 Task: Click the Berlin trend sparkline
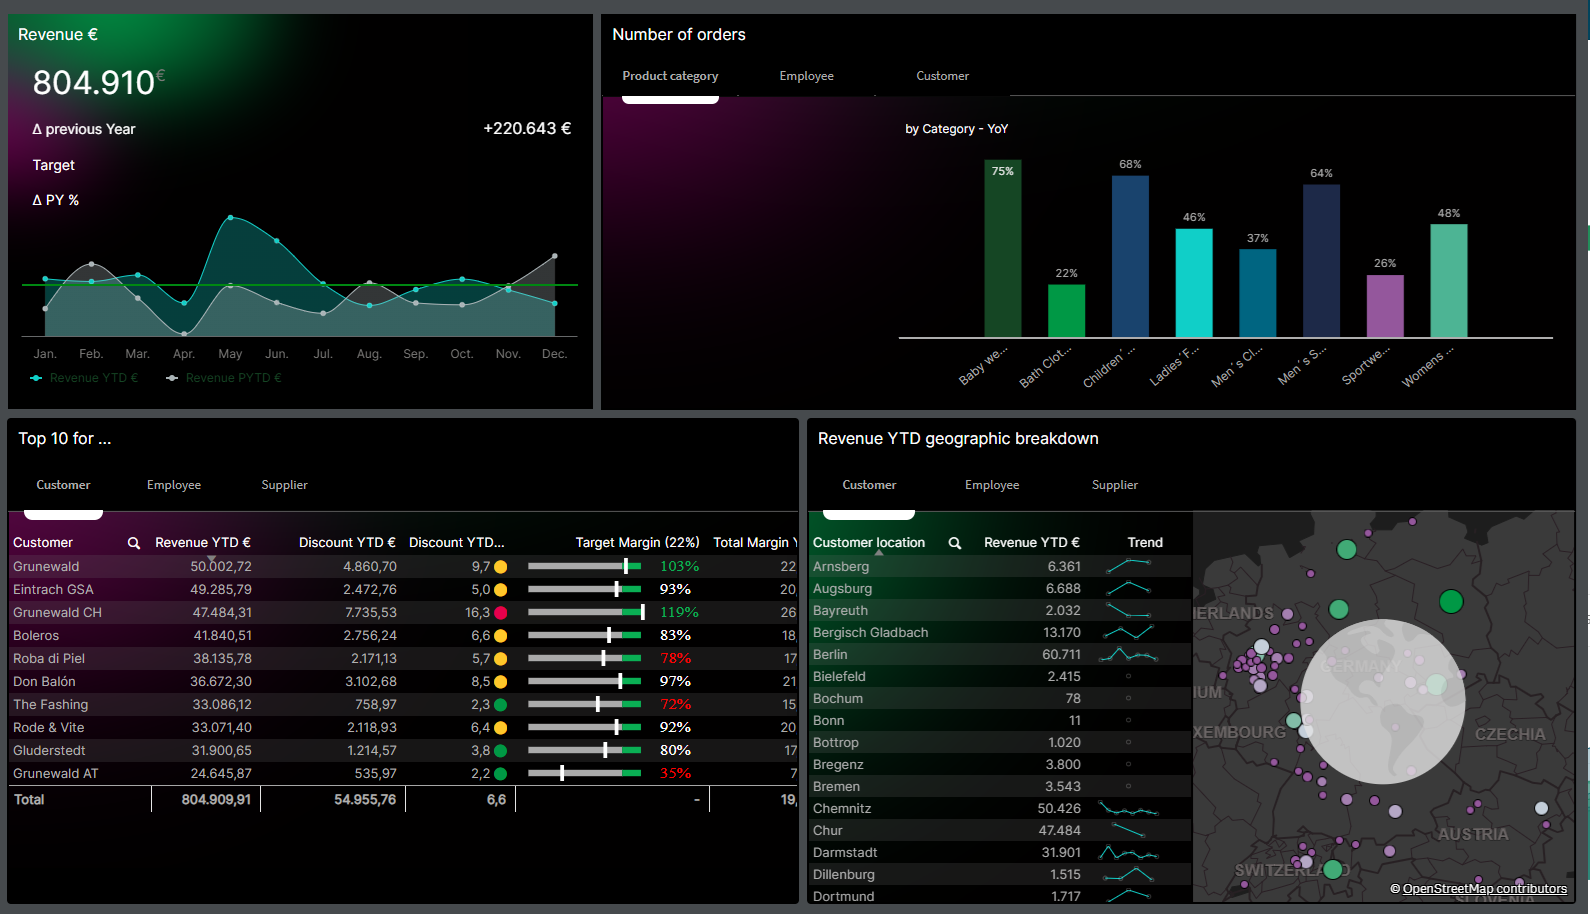coord(1128,655)
